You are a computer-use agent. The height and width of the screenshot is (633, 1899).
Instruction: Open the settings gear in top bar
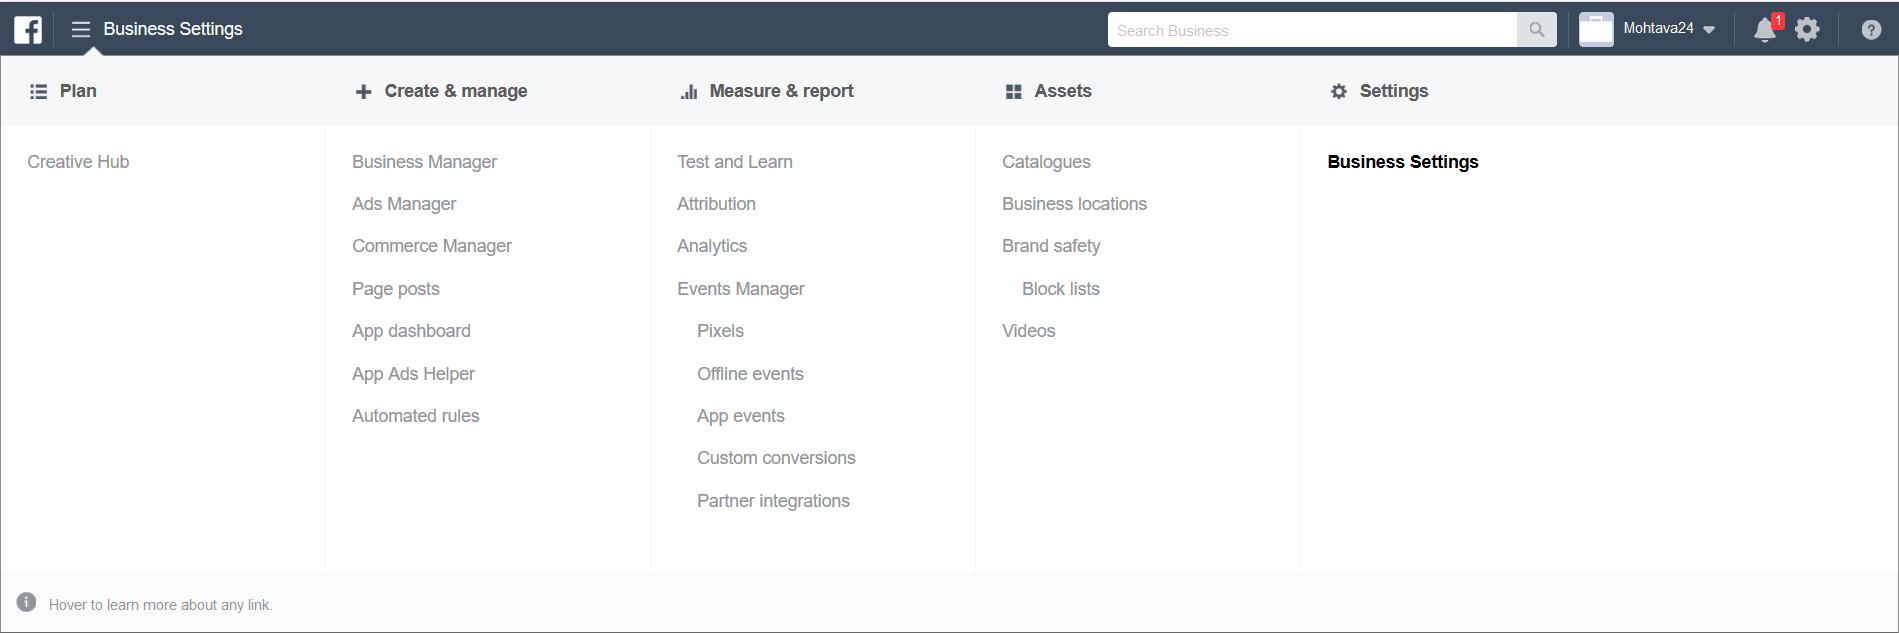1807,30
